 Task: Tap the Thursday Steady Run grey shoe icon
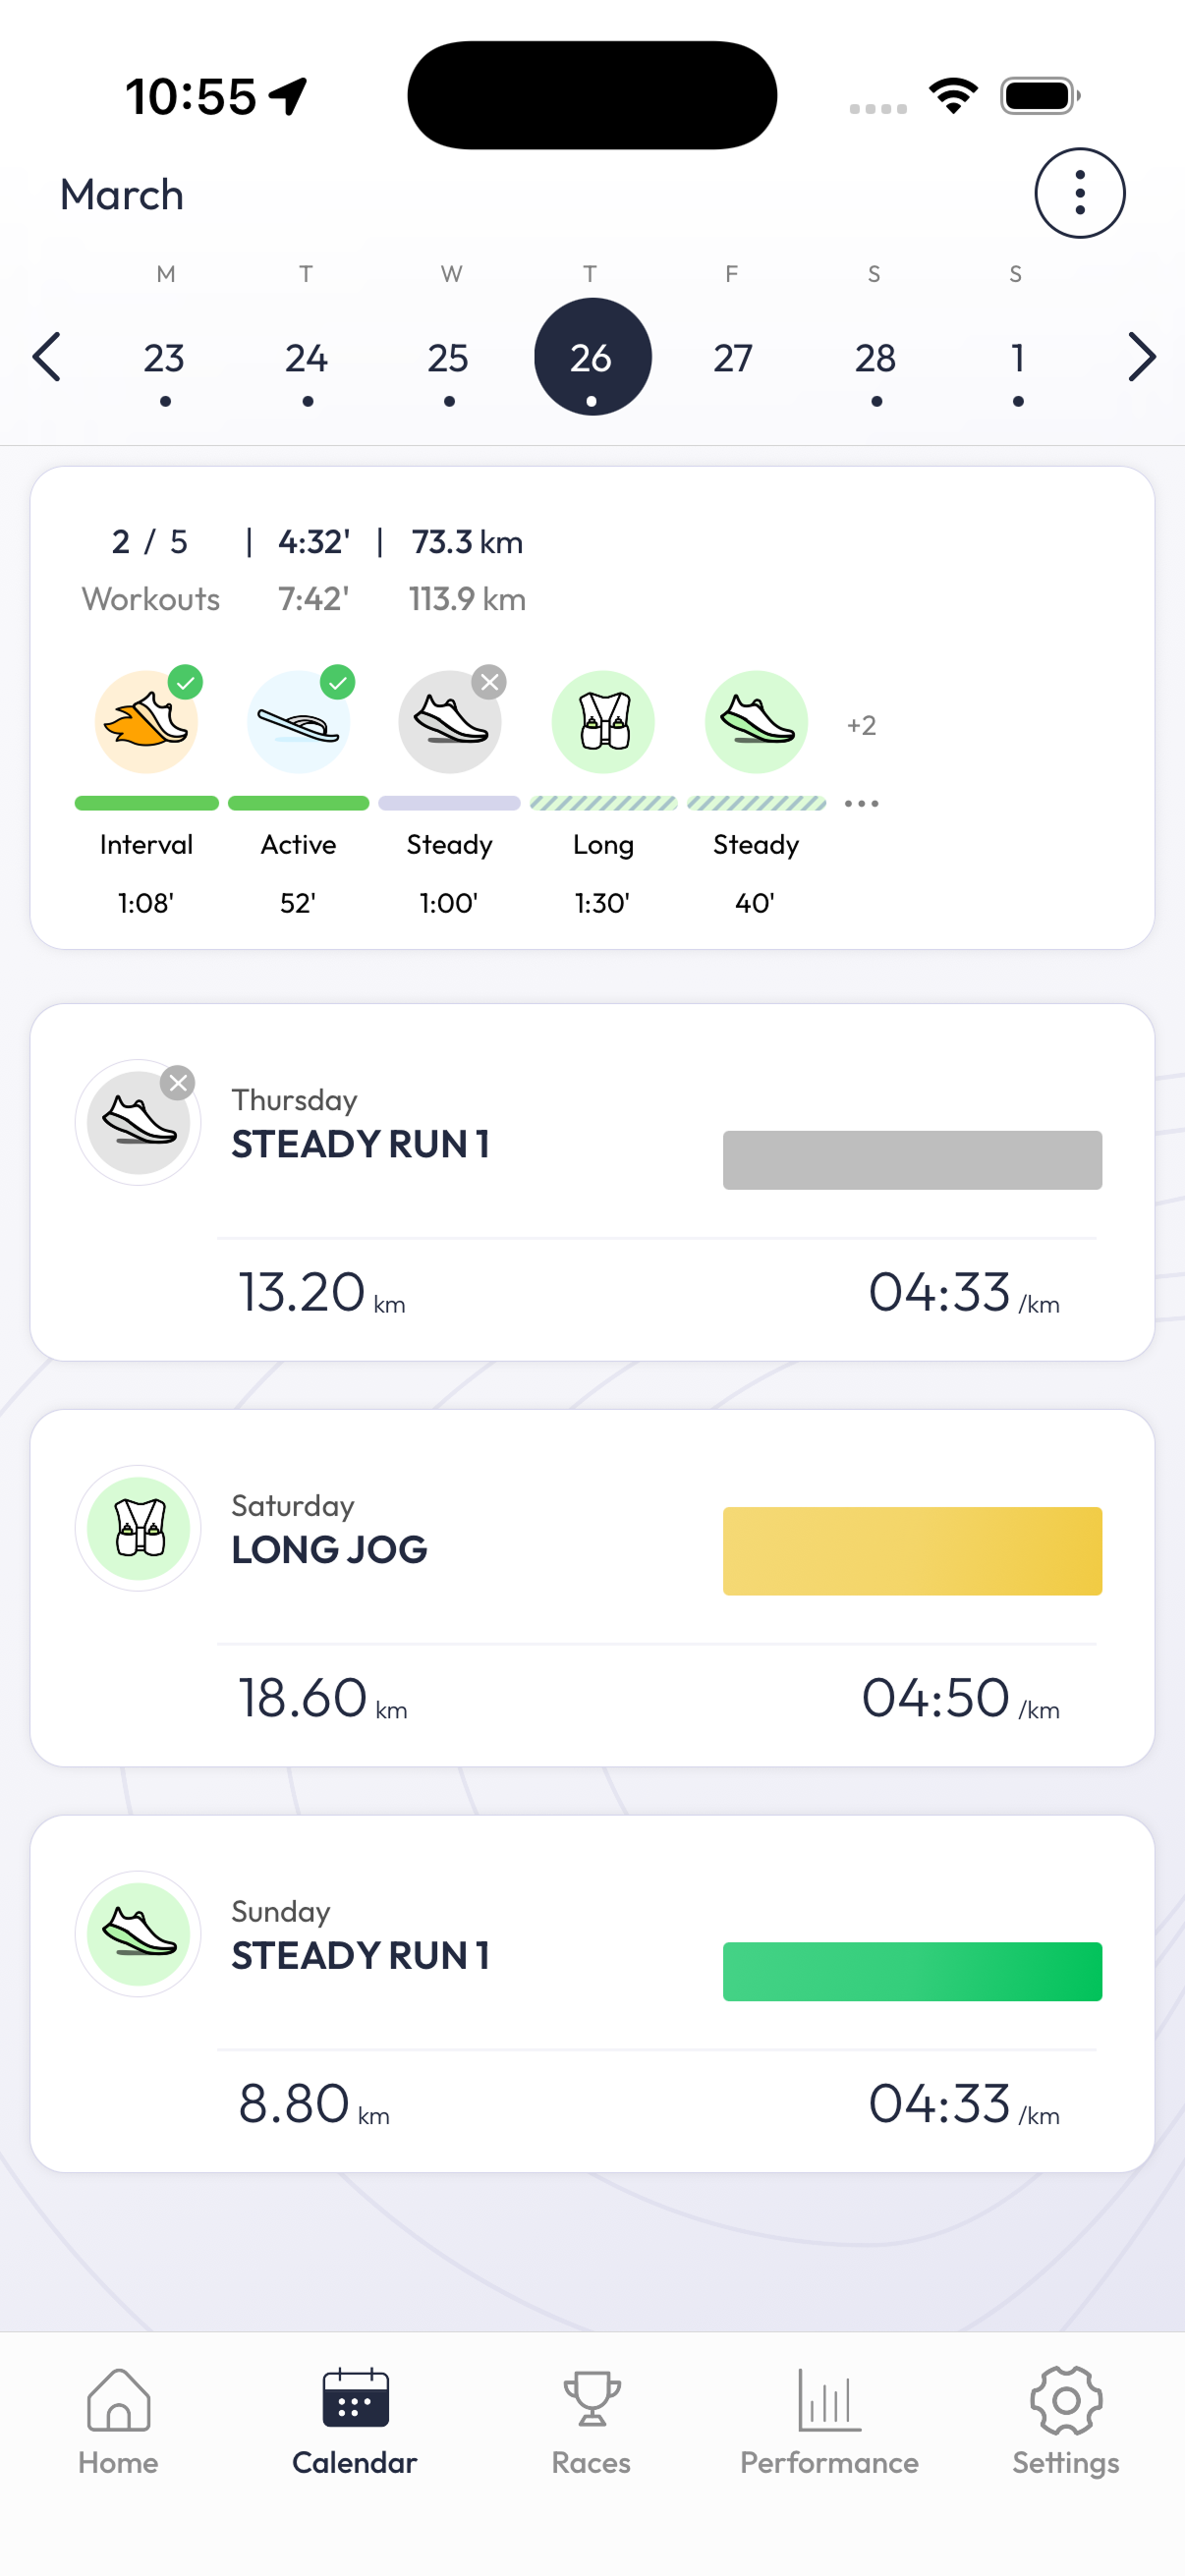[138, 1122]
